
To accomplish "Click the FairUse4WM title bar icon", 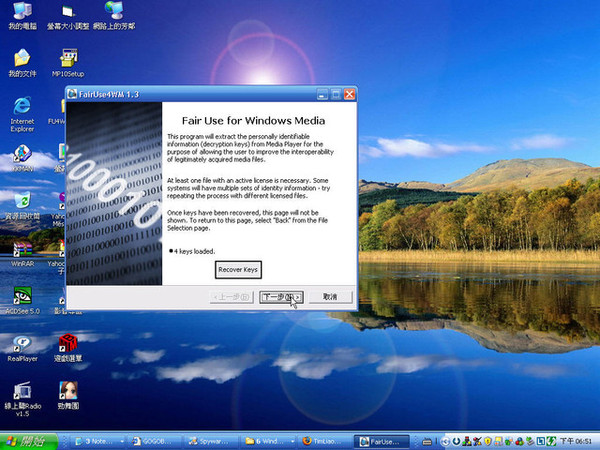I will tap(72, 94).
